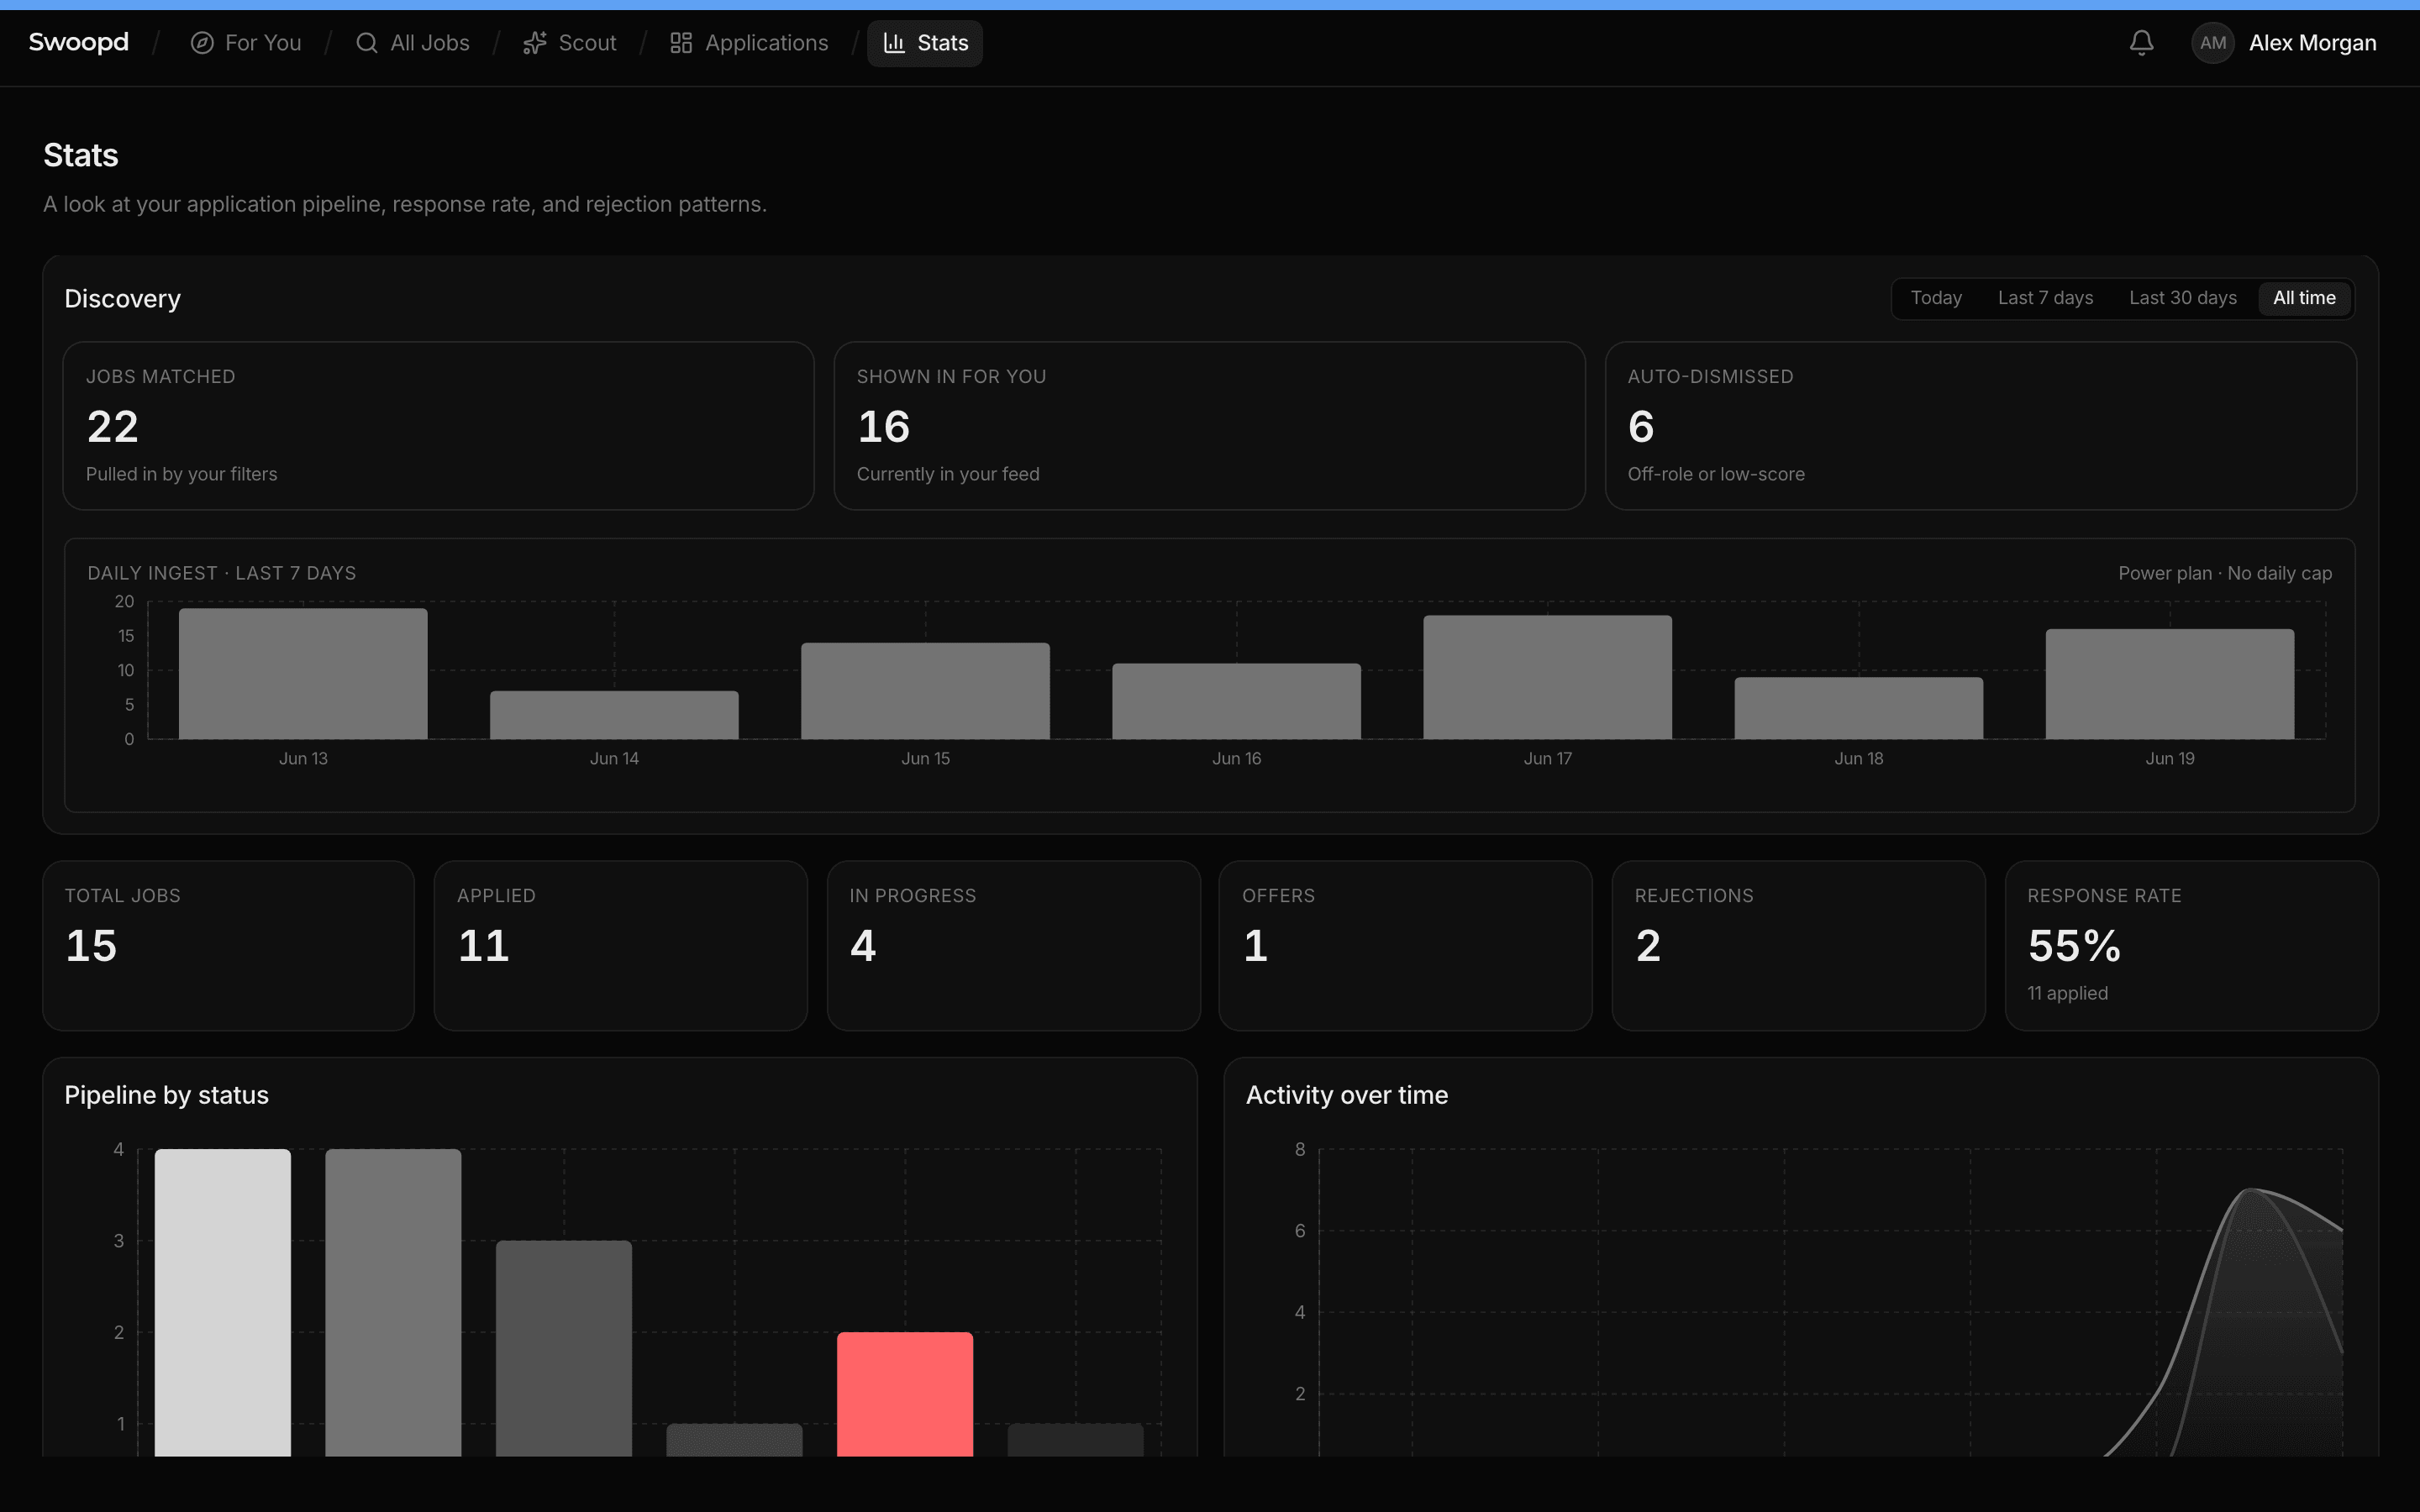Open the Scout section
The width and height of the screenshot is (2420, 1512).
570,43
